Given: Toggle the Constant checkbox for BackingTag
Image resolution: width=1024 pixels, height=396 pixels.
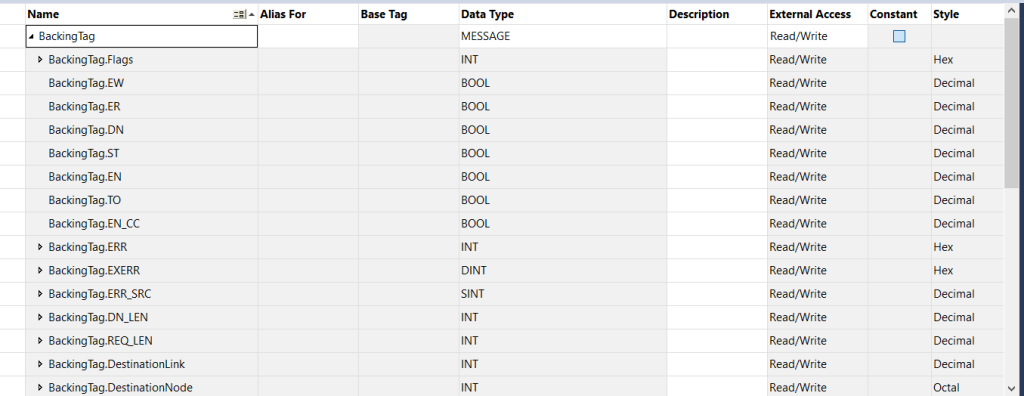Looking at the screenshot, I should click(899, 37).
